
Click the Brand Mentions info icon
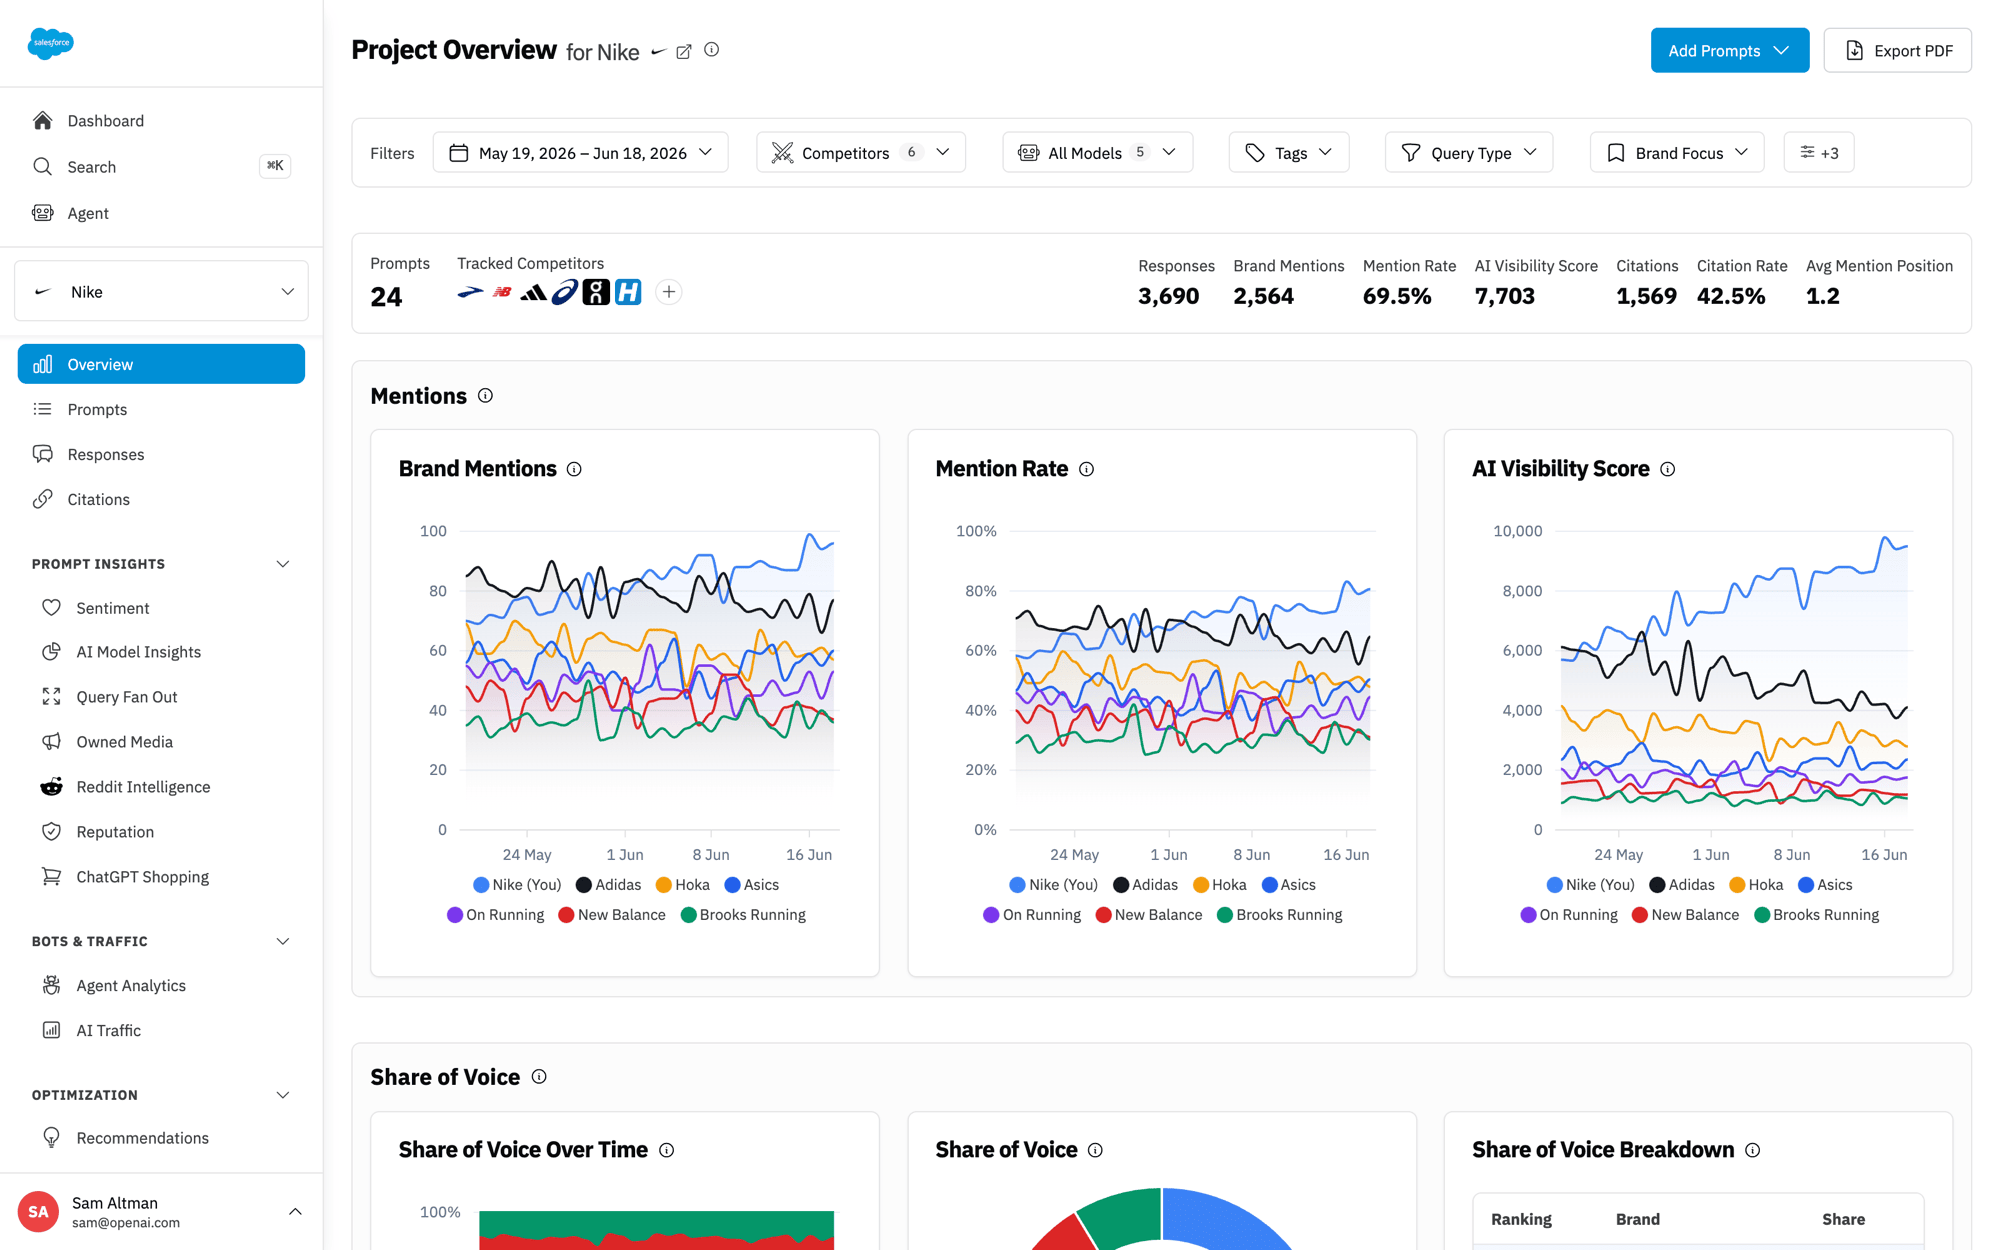click(x=574, y=469)
